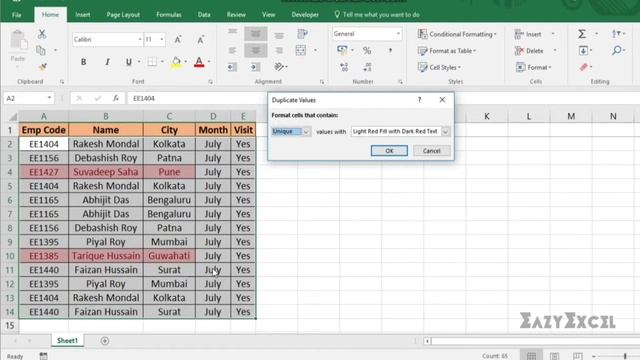Click Cancel in Duplicate Values dialog
Screen dimensions: 640x360
point(431,151)
